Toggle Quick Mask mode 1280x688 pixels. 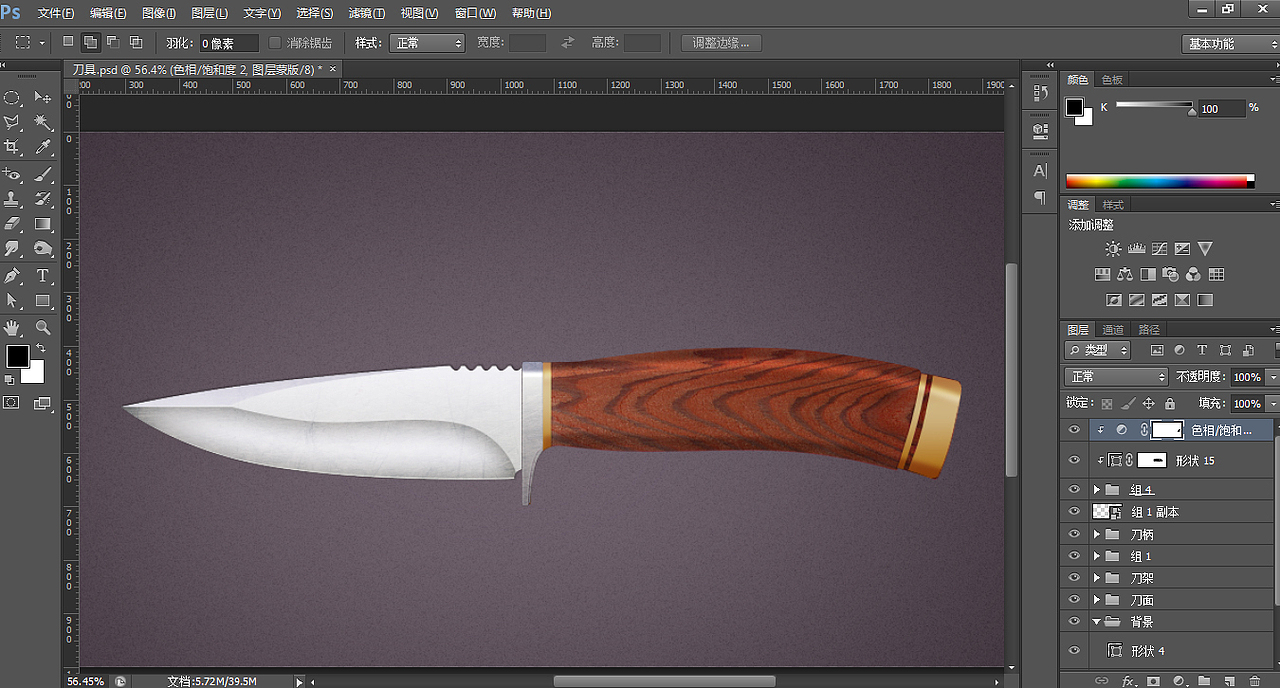click(x=12, y=403)
